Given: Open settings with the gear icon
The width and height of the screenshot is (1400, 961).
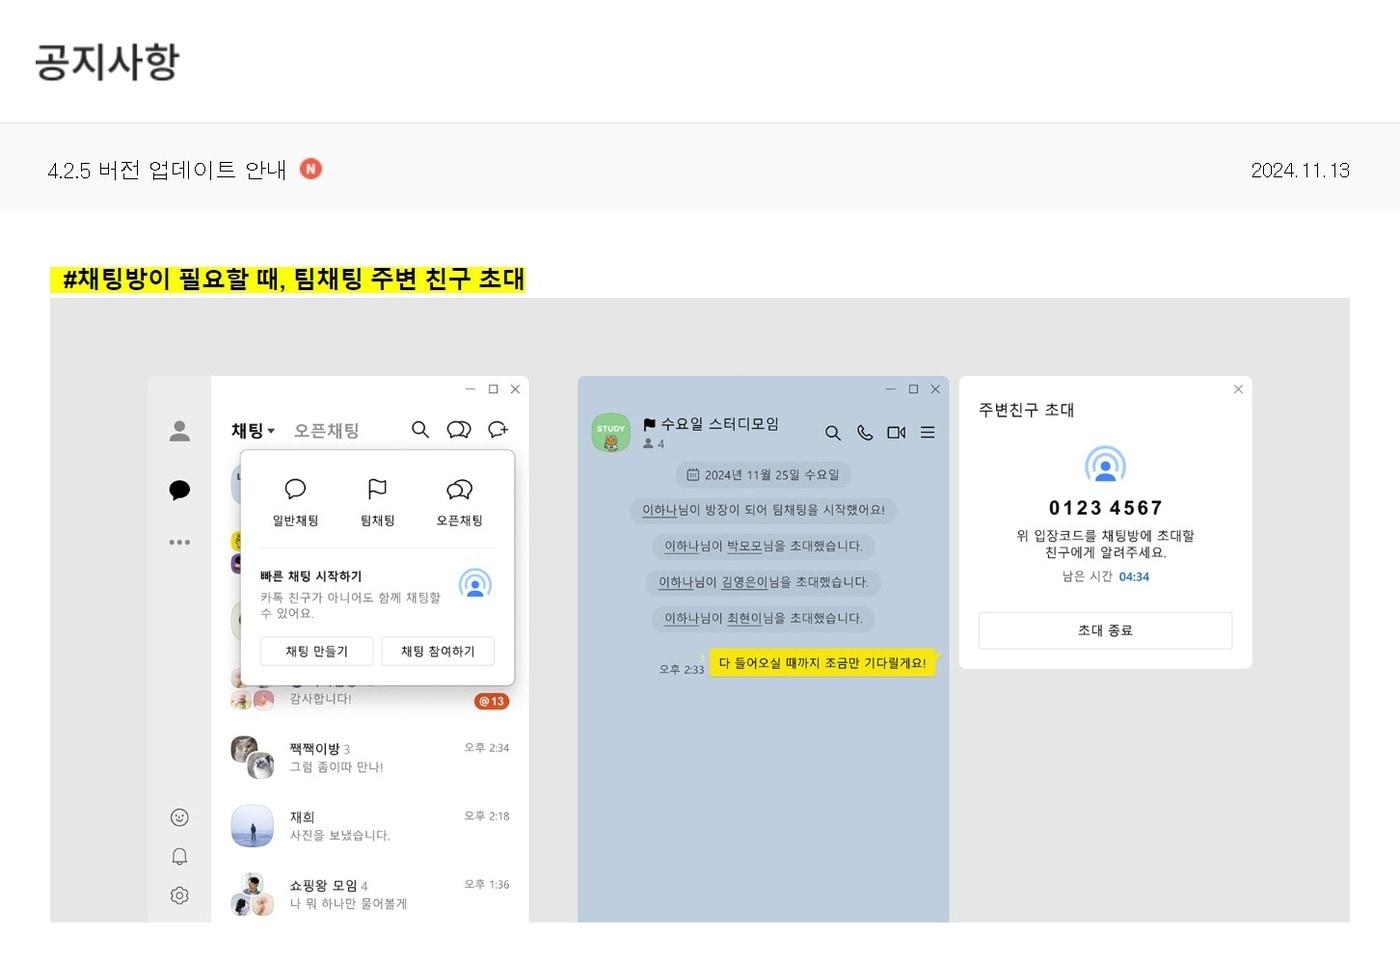Looking at the screenshot, I should [x=180, y=895].
